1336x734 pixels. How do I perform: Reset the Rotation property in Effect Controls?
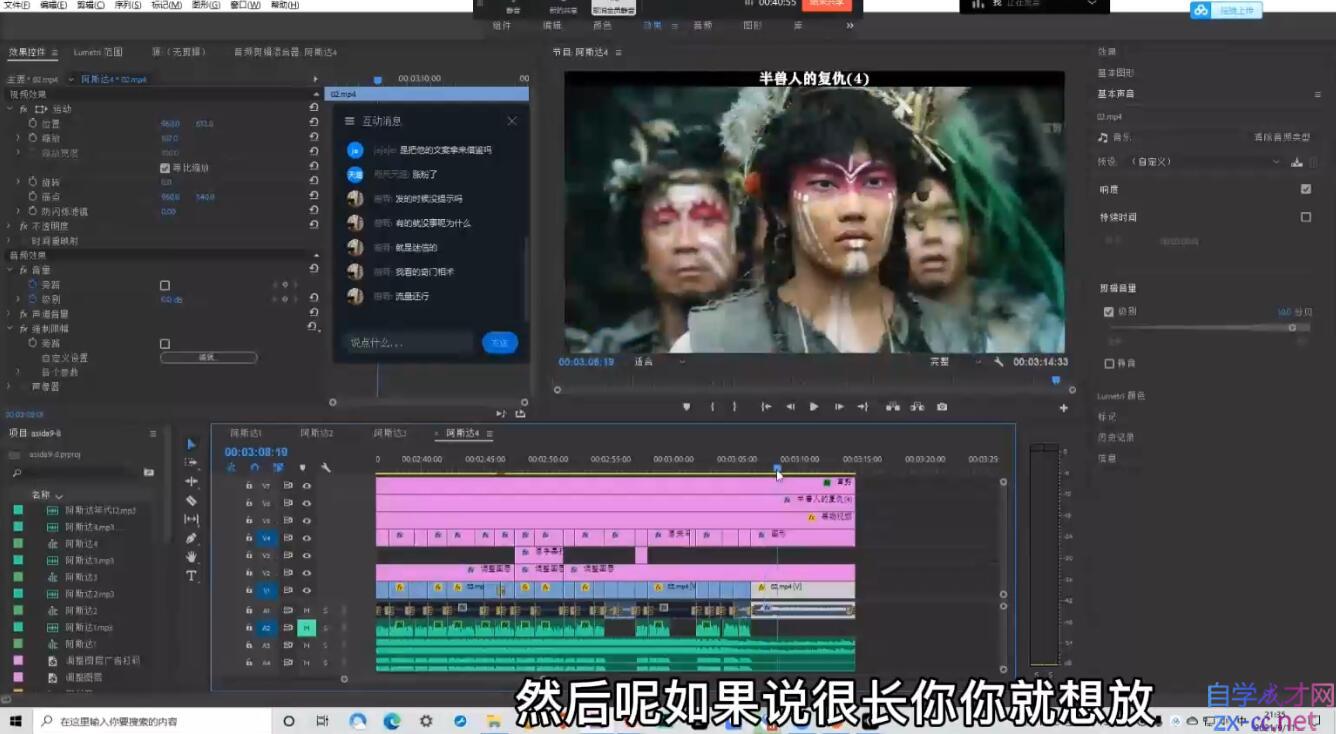[314, 182]
